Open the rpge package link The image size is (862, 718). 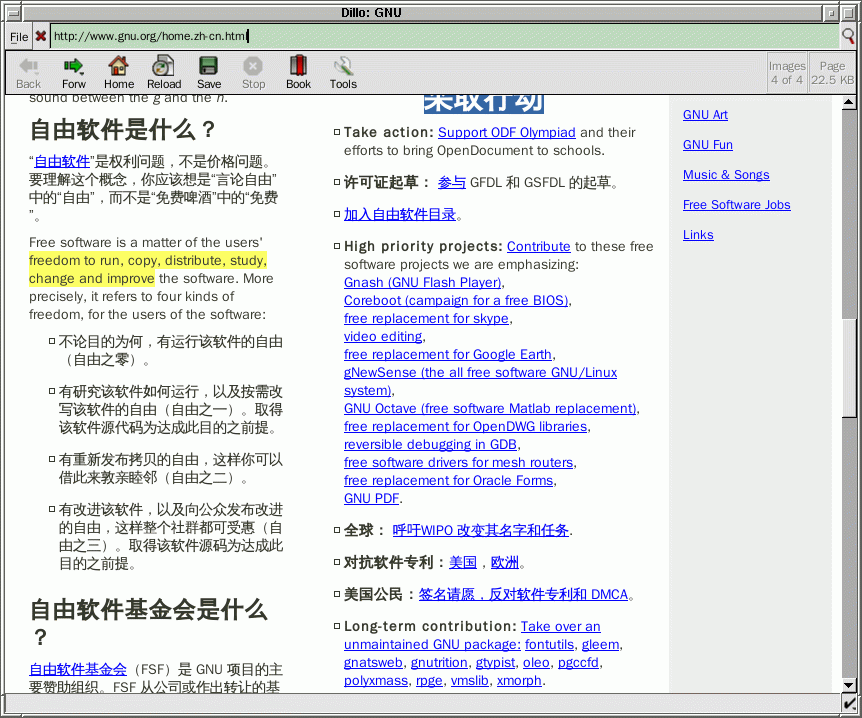[x=429, y=681]
